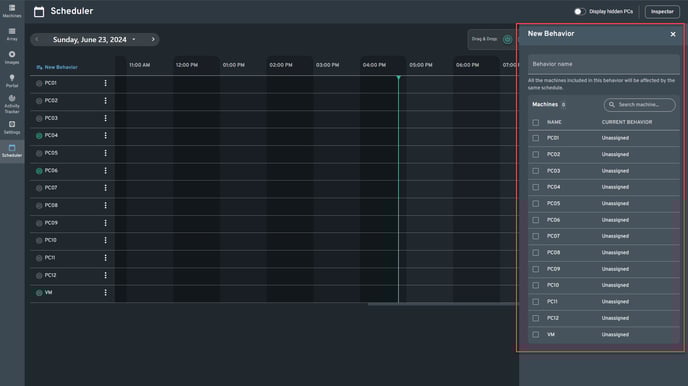
Task: Click the CURRENT BEHAVIOR column header
Action: 627,122
